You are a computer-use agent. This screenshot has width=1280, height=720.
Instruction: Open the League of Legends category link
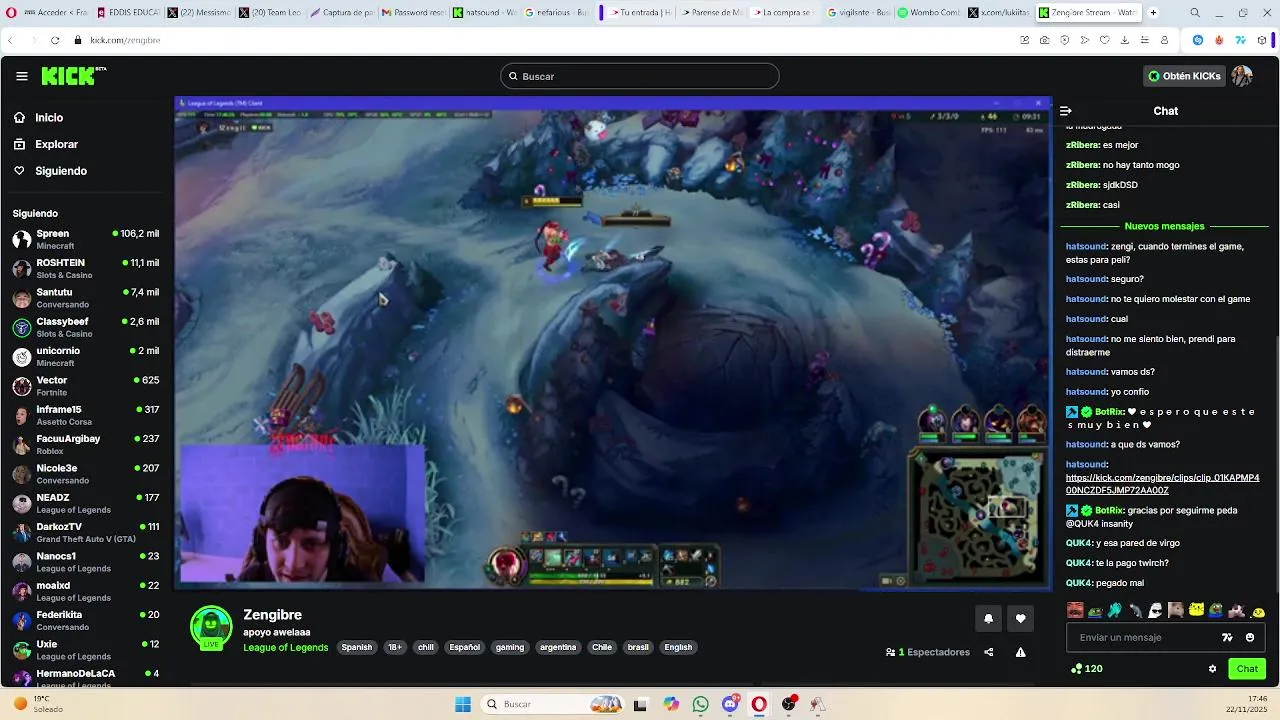(x=286, y=647)
